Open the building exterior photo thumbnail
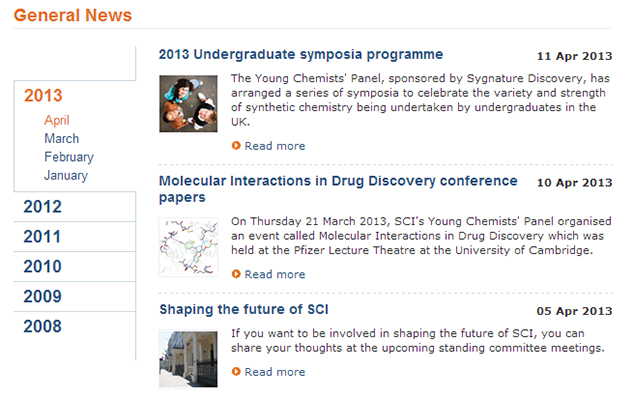Image resolution: width=632 pixels, height=398 pixels. click(188, 359)
